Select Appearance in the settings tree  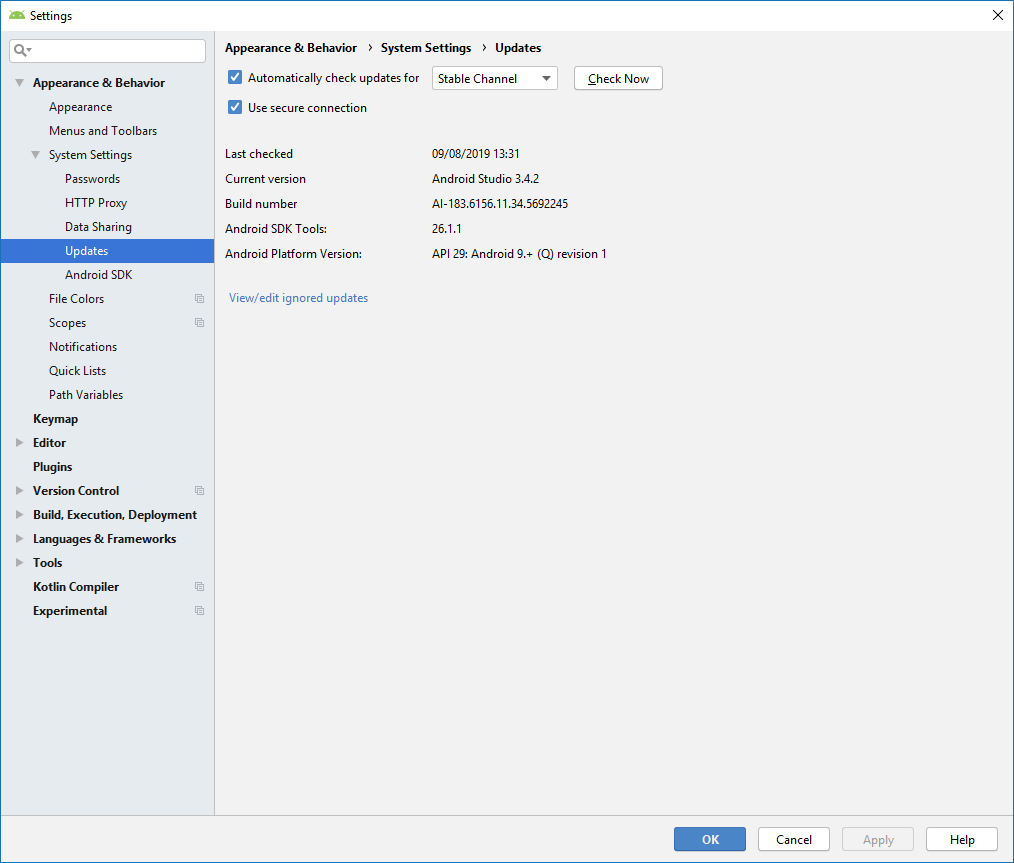tap(80, 107)
